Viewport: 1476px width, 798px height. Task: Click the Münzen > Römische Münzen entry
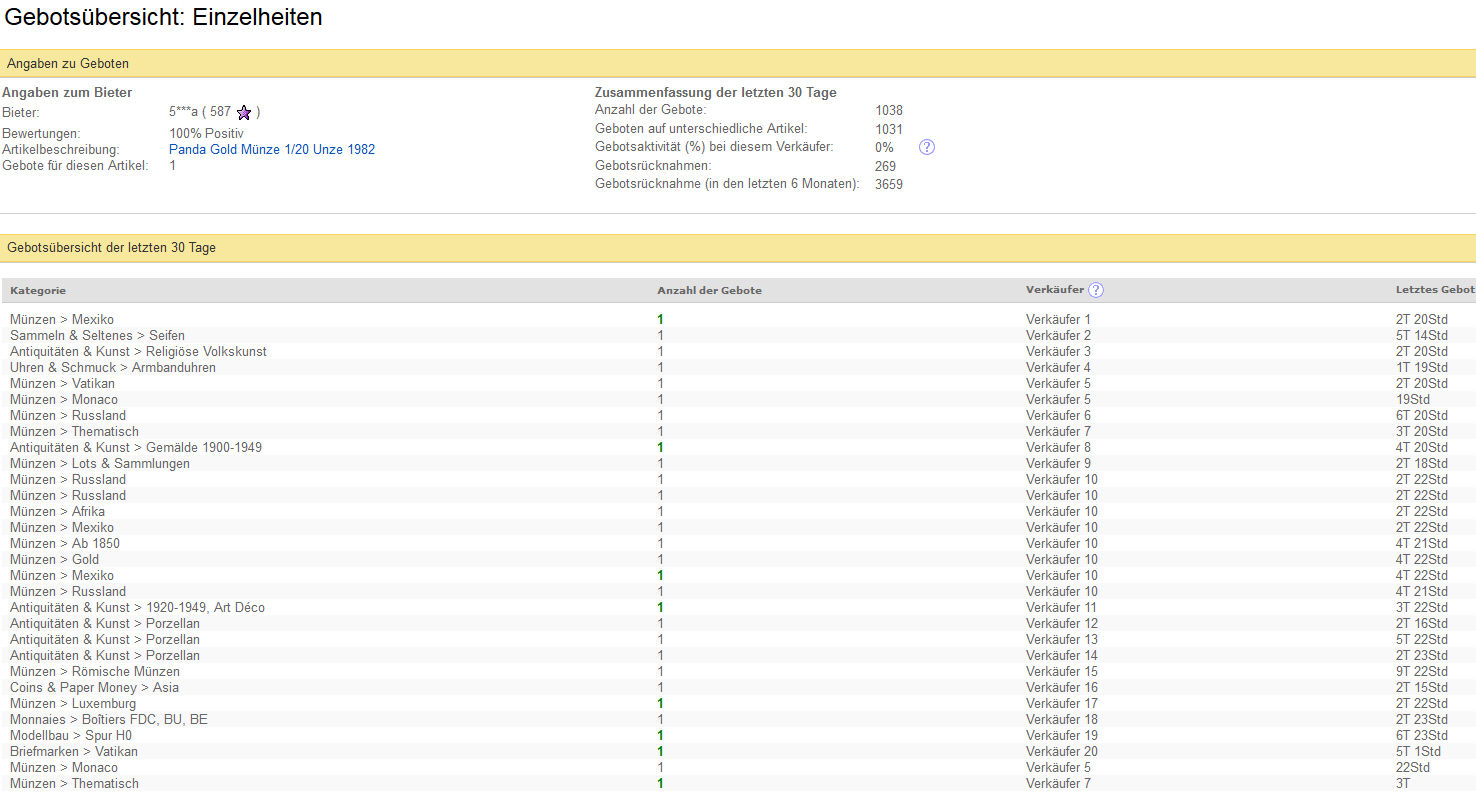pyautogui.click(x=95, y=671)
